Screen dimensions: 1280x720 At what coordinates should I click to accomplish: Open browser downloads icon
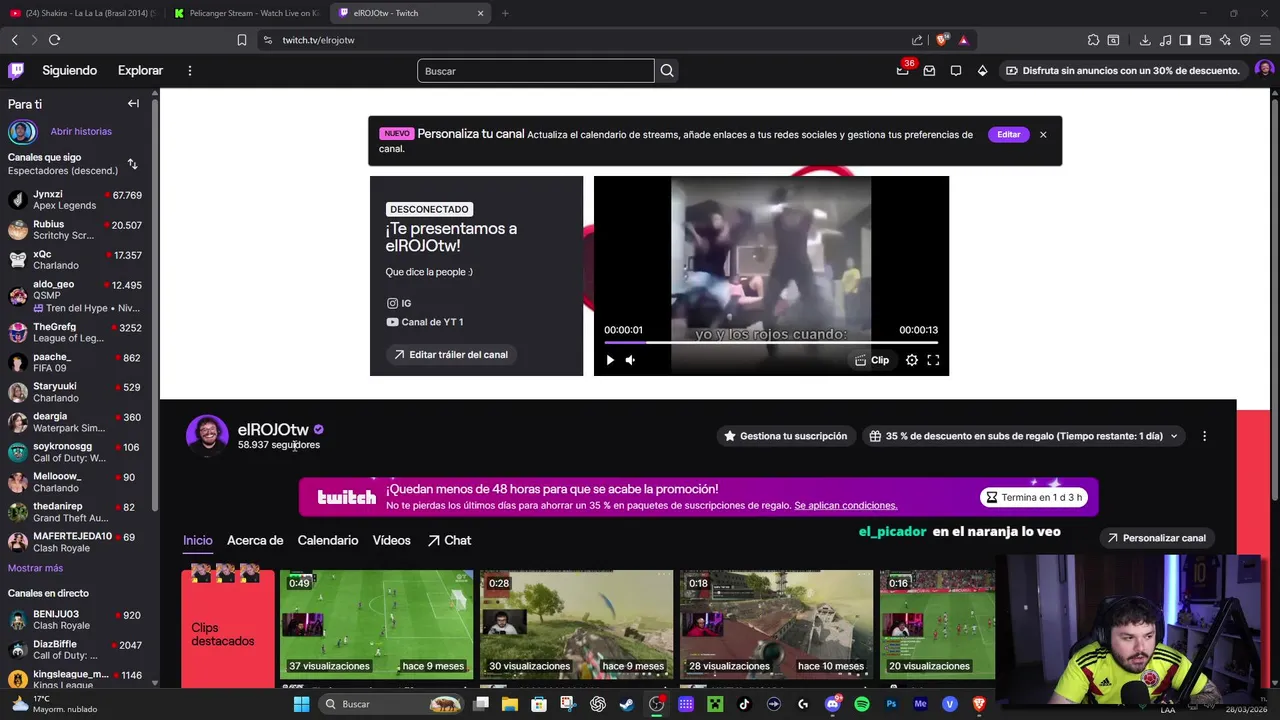click(x=1145, y=40)
